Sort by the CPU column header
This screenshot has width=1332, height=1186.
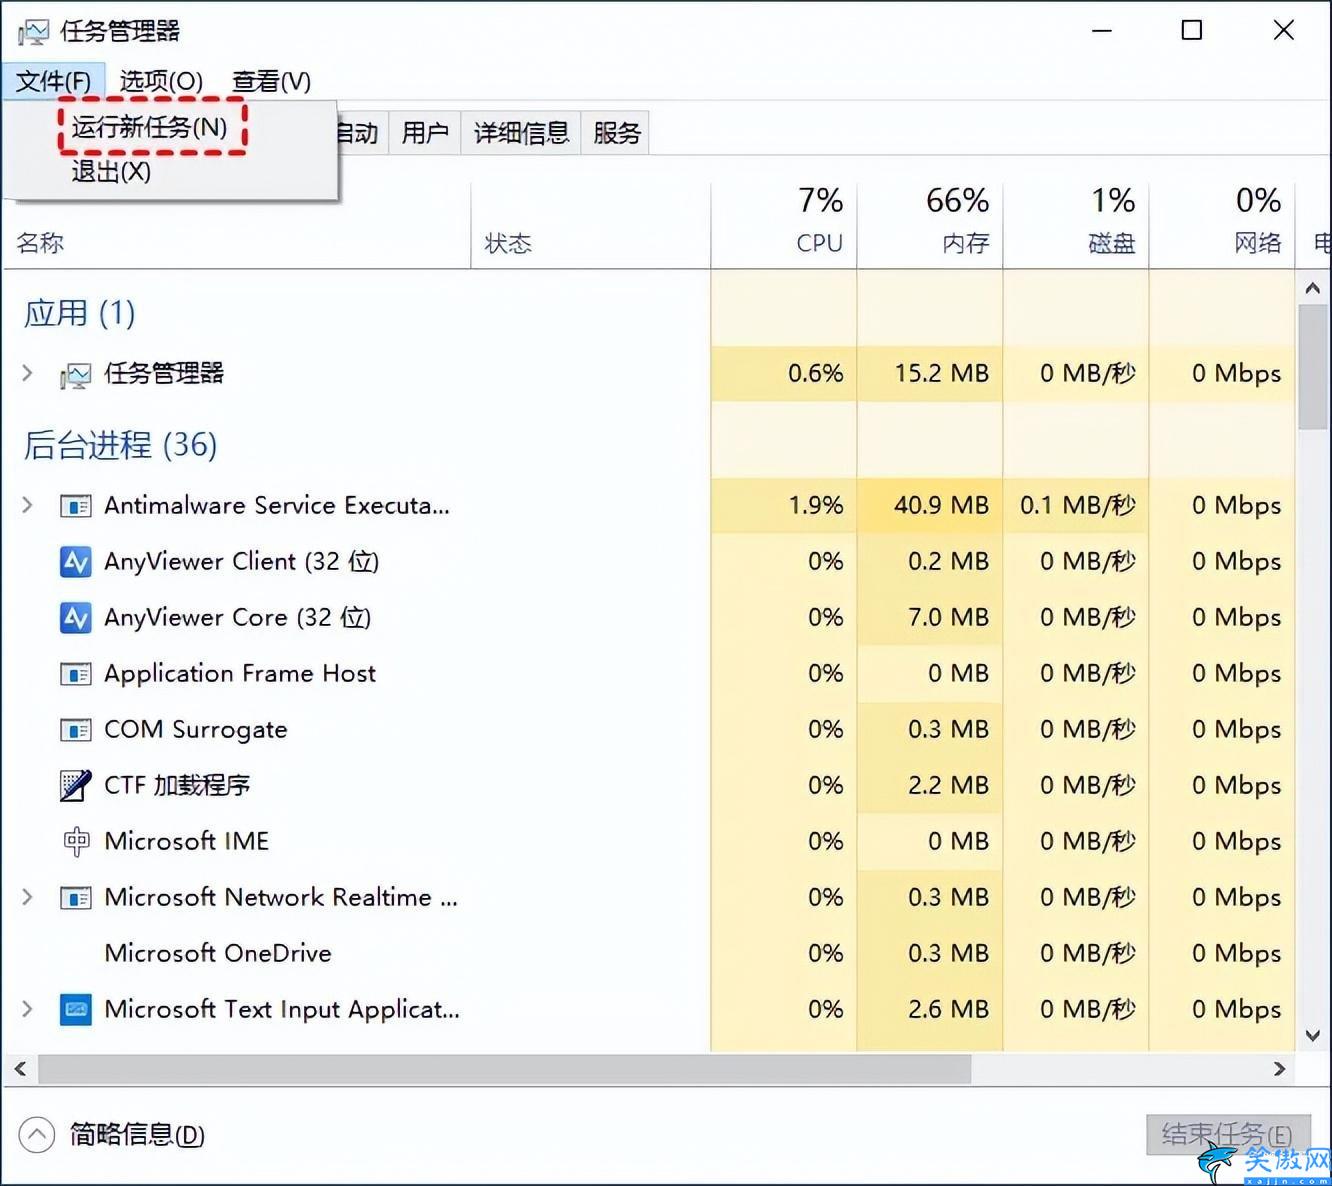click(x=784, y=224)
